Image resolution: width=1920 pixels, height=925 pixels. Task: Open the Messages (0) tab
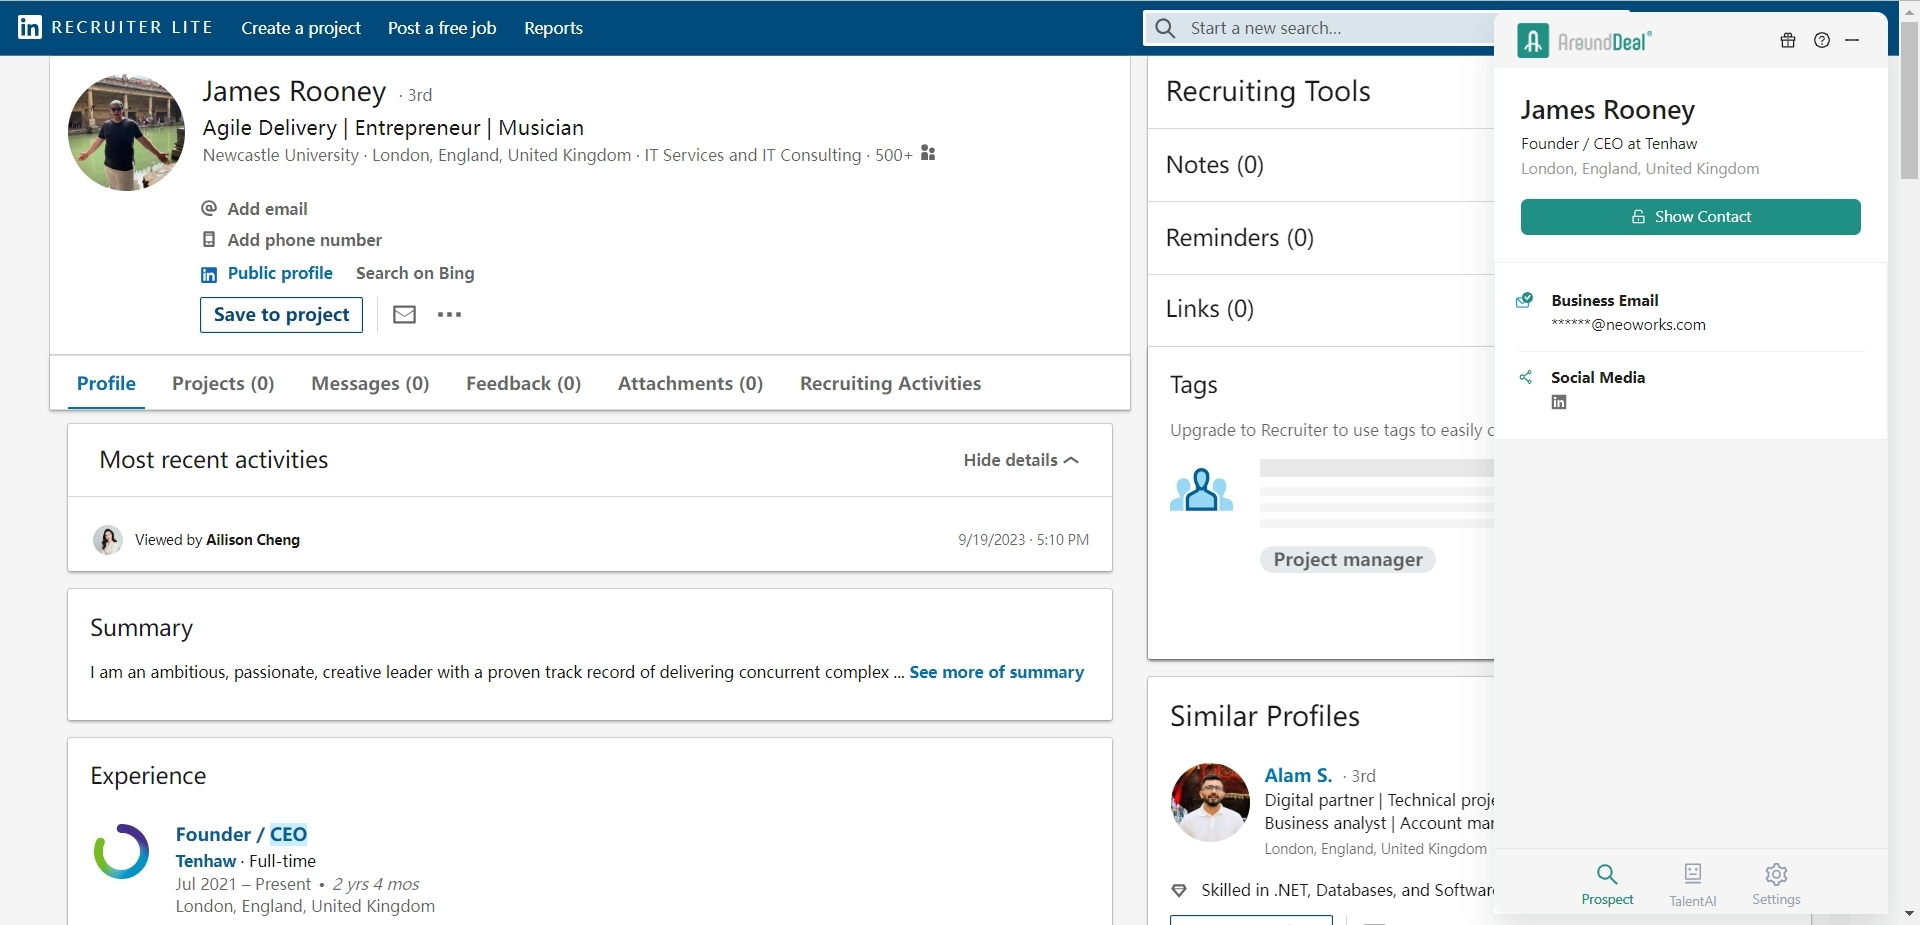[370, 383]
